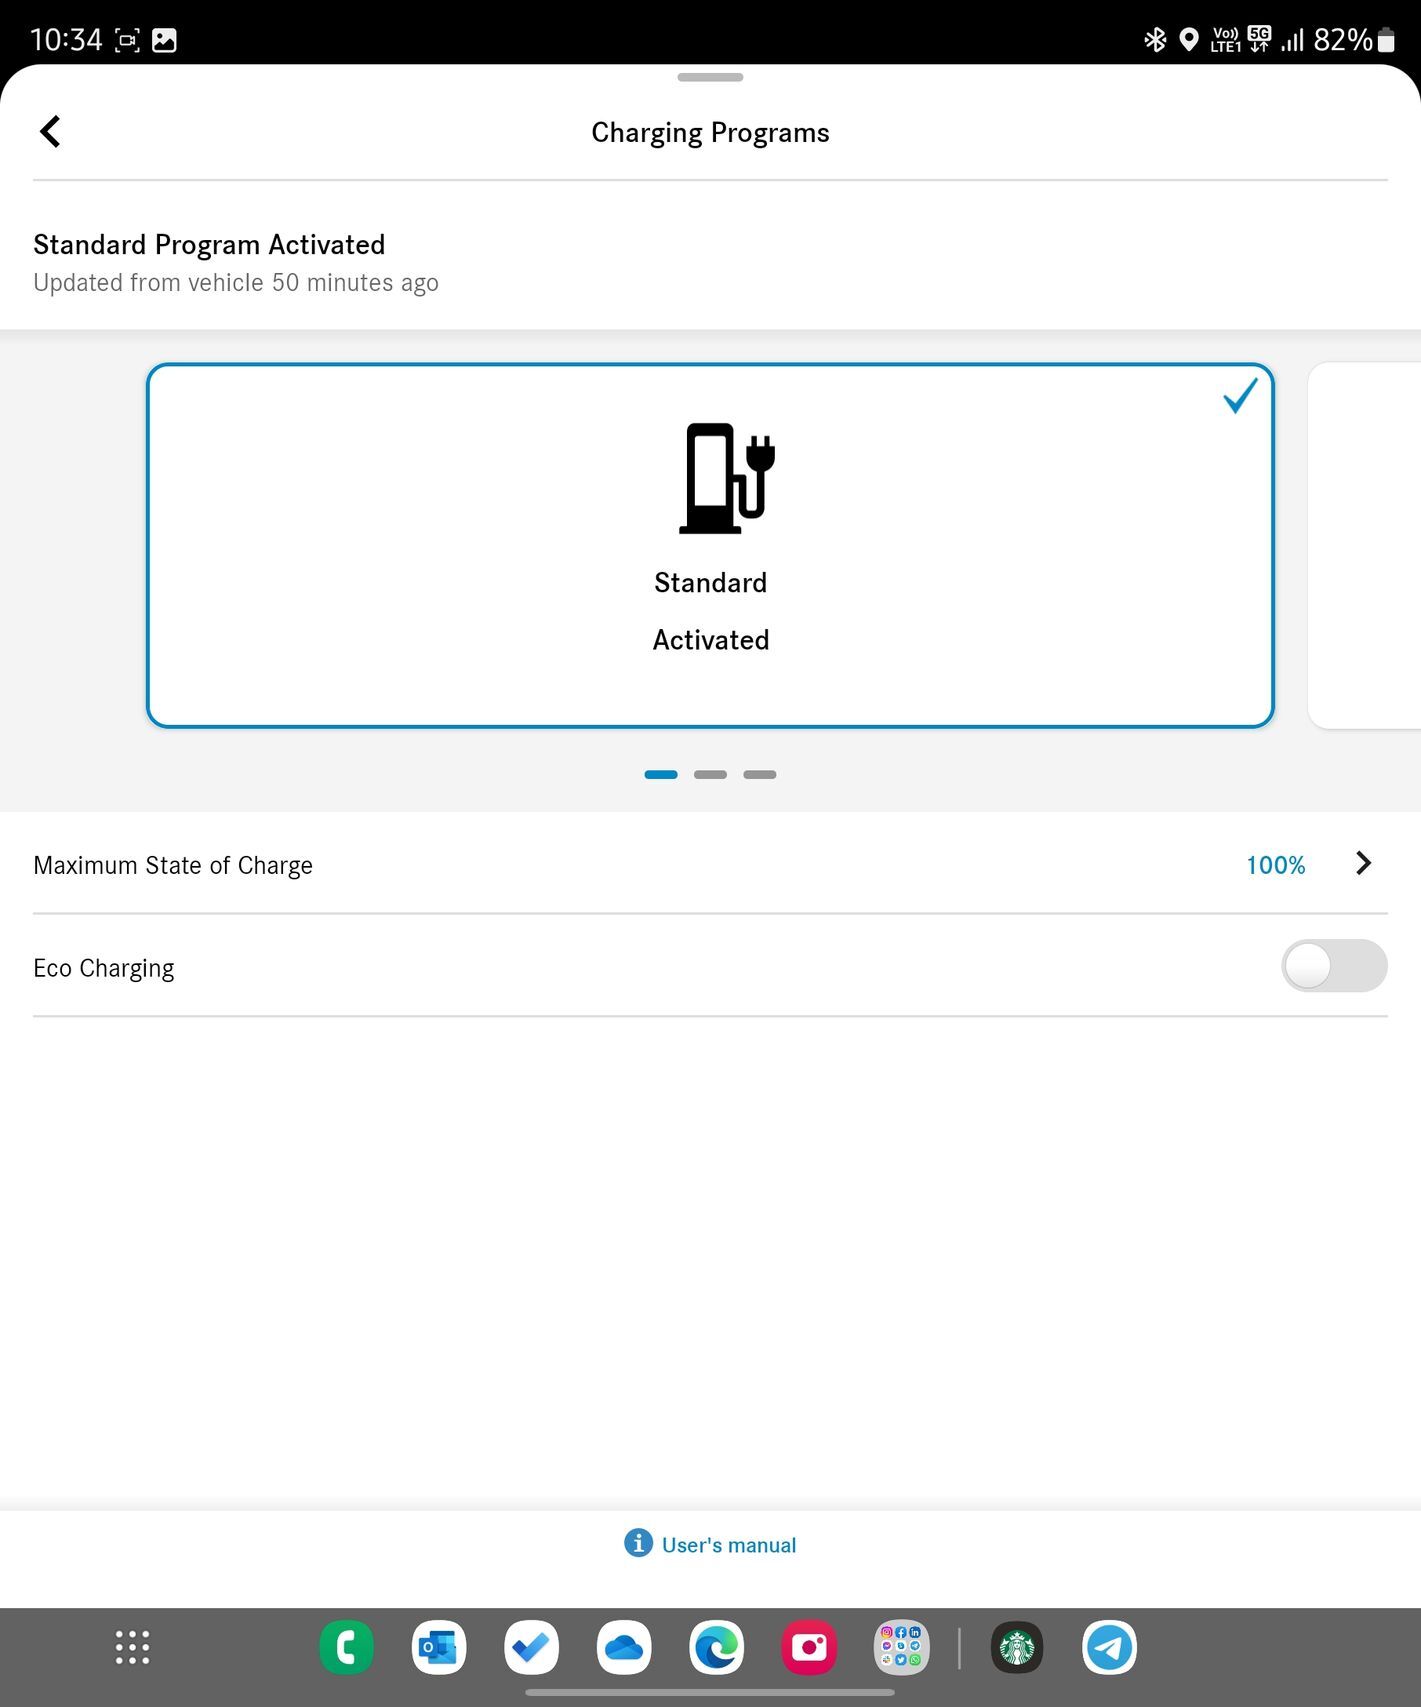Open the Starbucks app icon

click(x=1017, y=1647)
